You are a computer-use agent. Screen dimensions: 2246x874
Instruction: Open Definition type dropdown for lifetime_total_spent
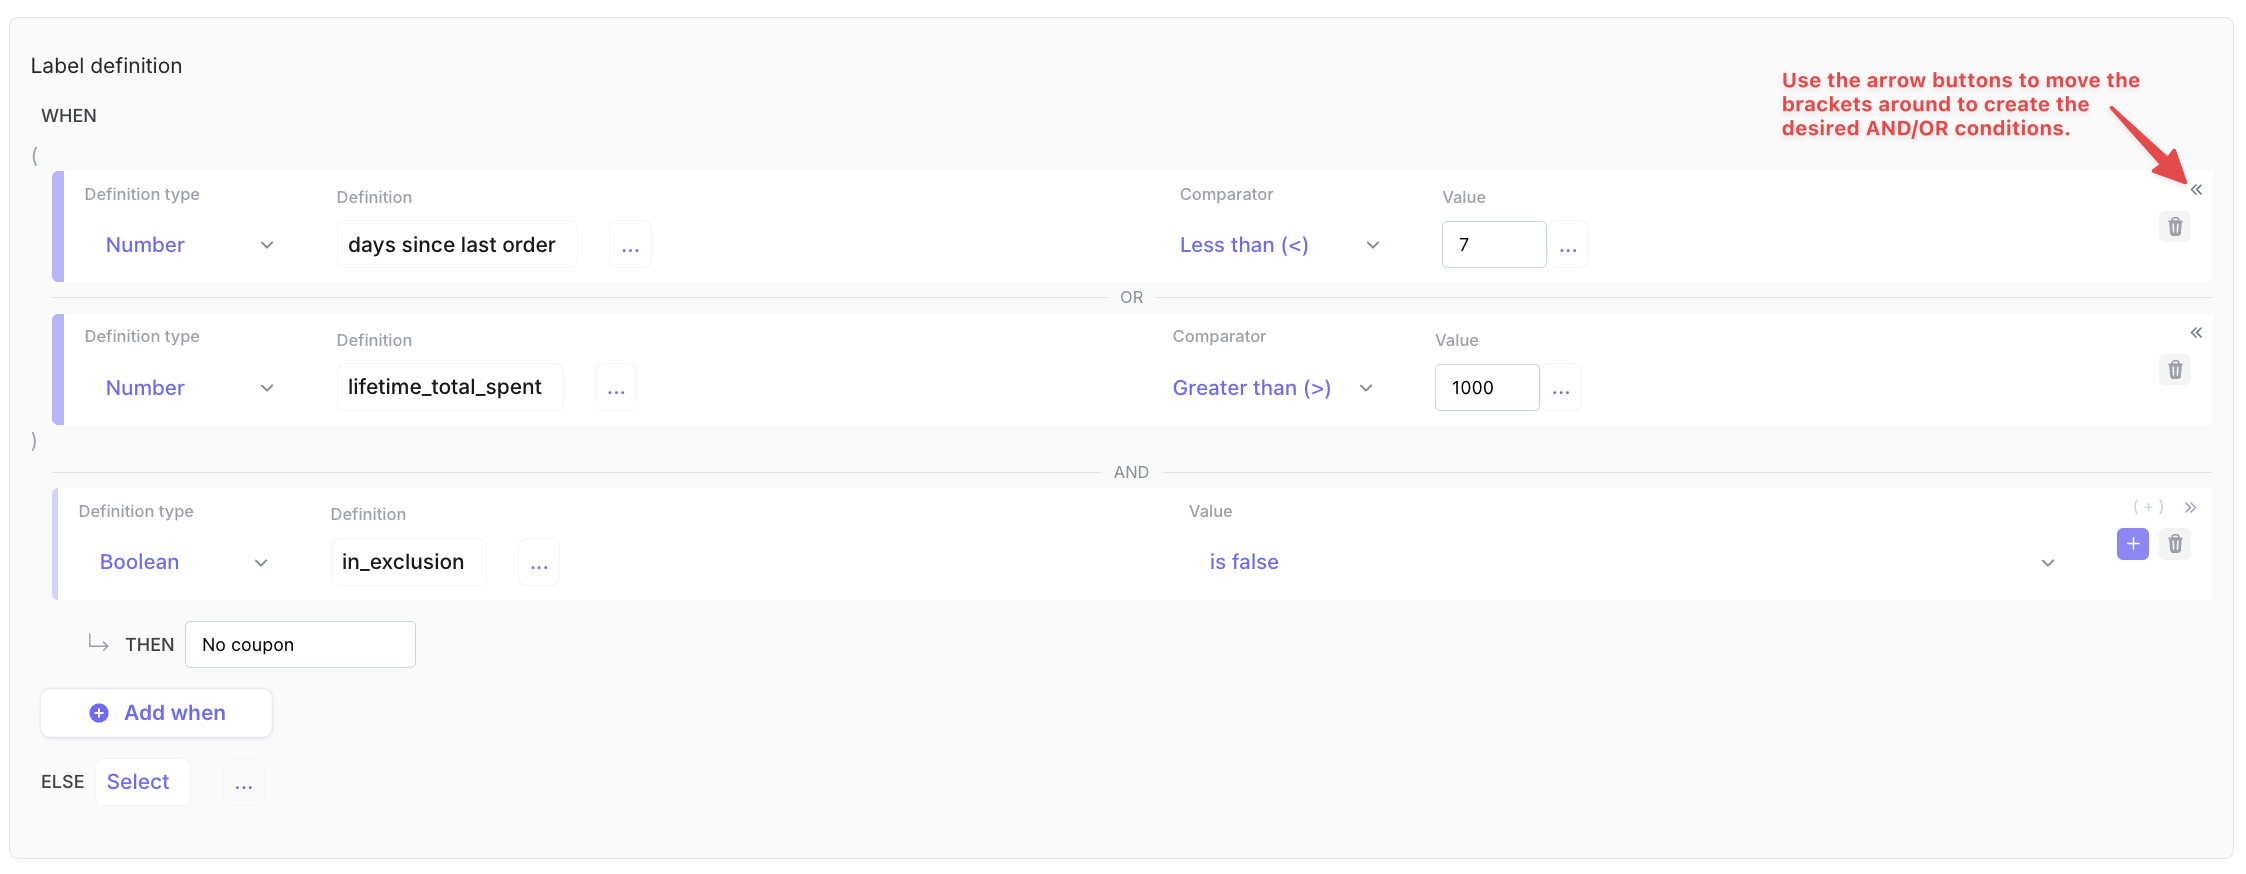[189, 388]
